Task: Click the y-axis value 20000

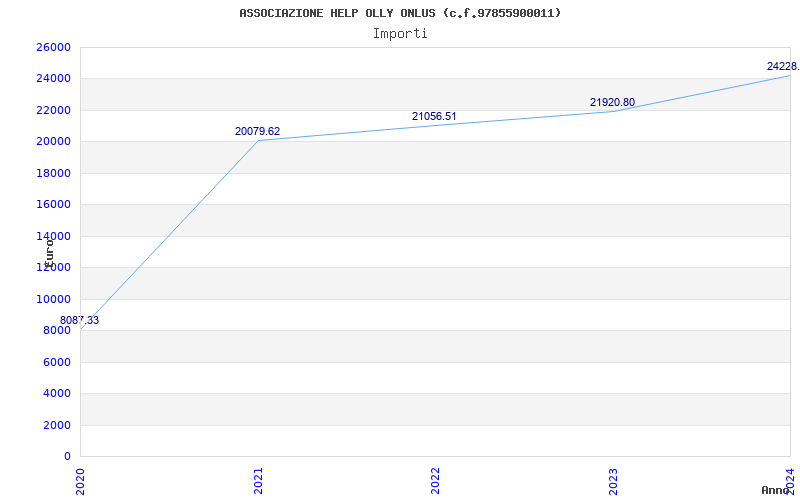Action: click(x=53, y=141)
